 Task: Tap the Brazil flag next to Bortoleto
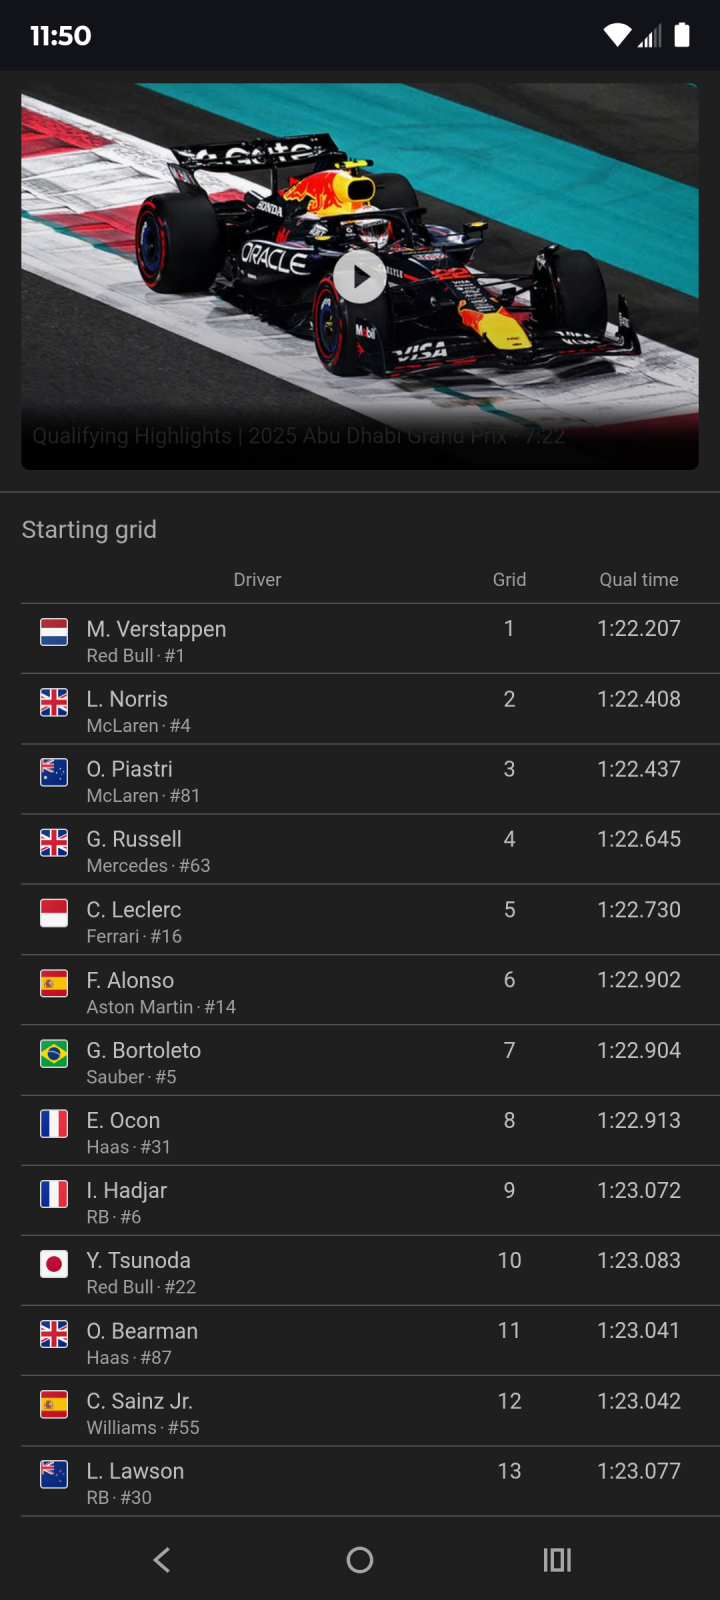(54, 1053)
